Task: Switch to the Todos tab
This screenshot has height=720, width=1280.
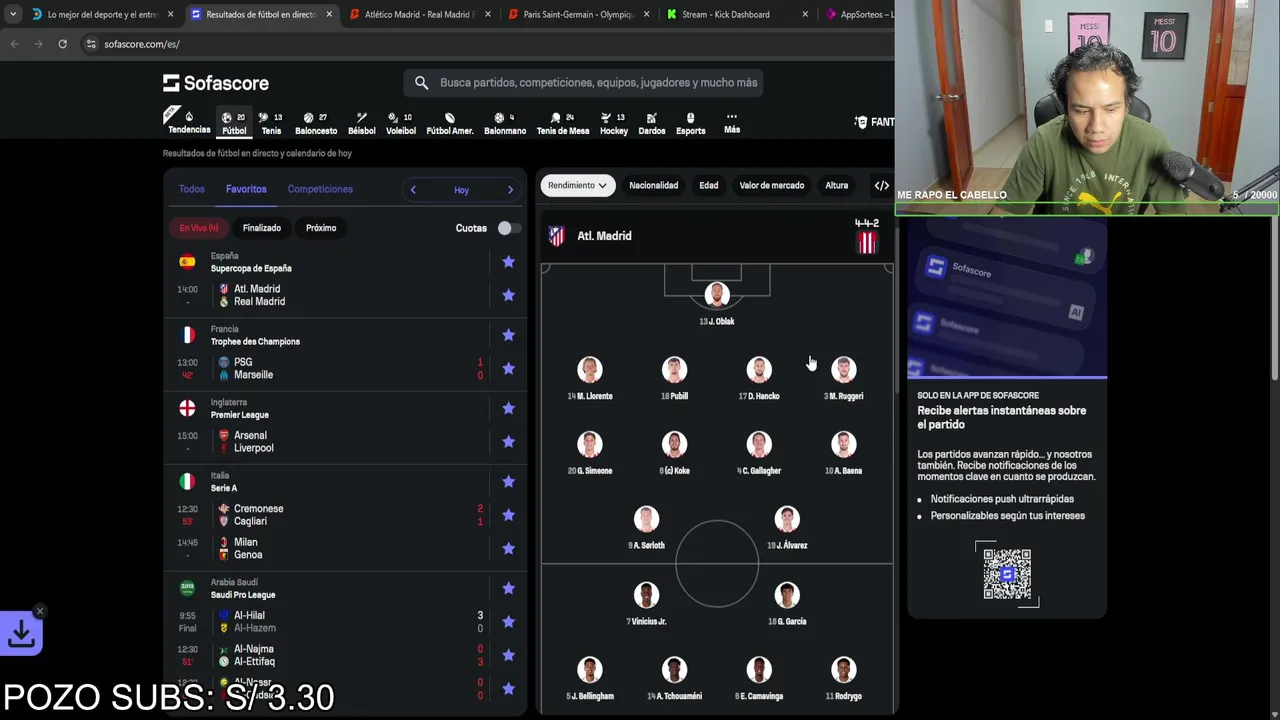Action: pyautogui.click(x=191, y=189)
